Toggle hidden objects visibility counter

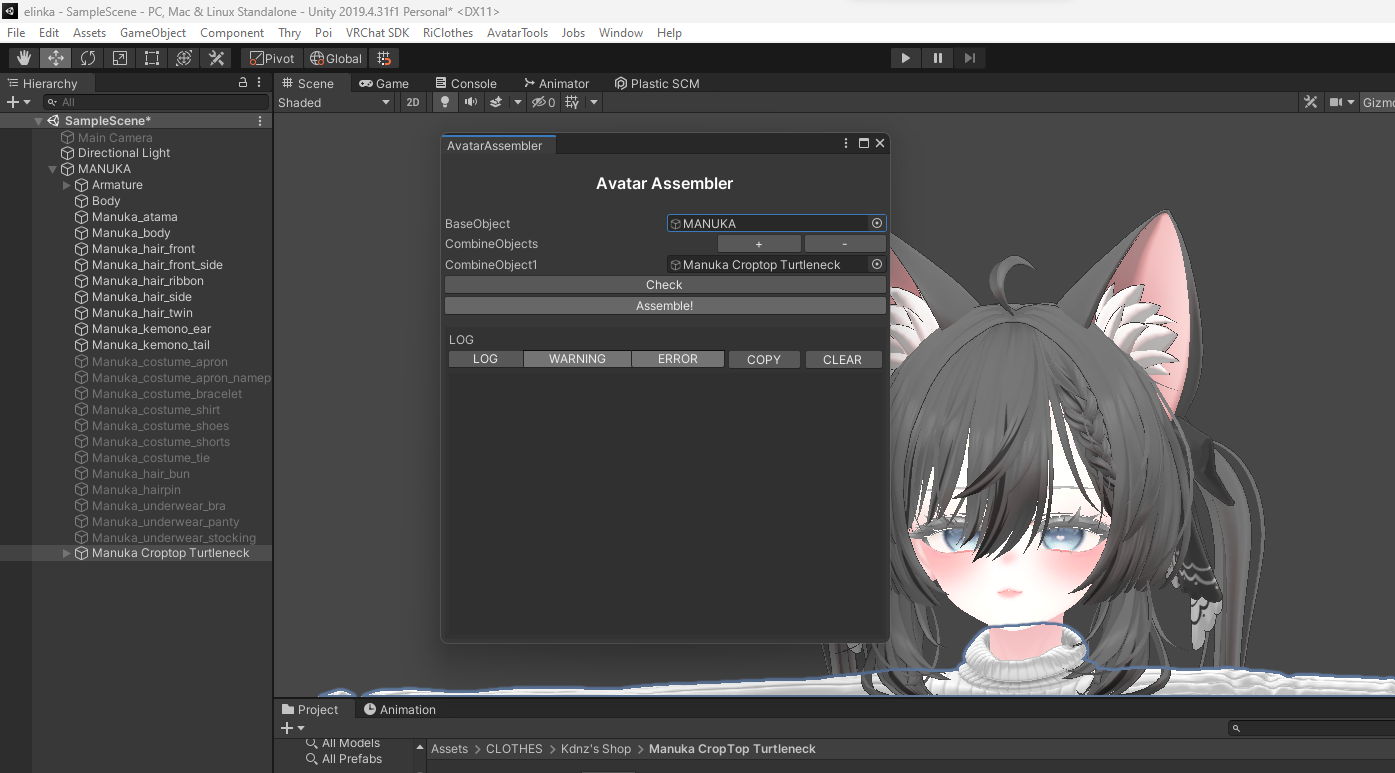(543, 102)
